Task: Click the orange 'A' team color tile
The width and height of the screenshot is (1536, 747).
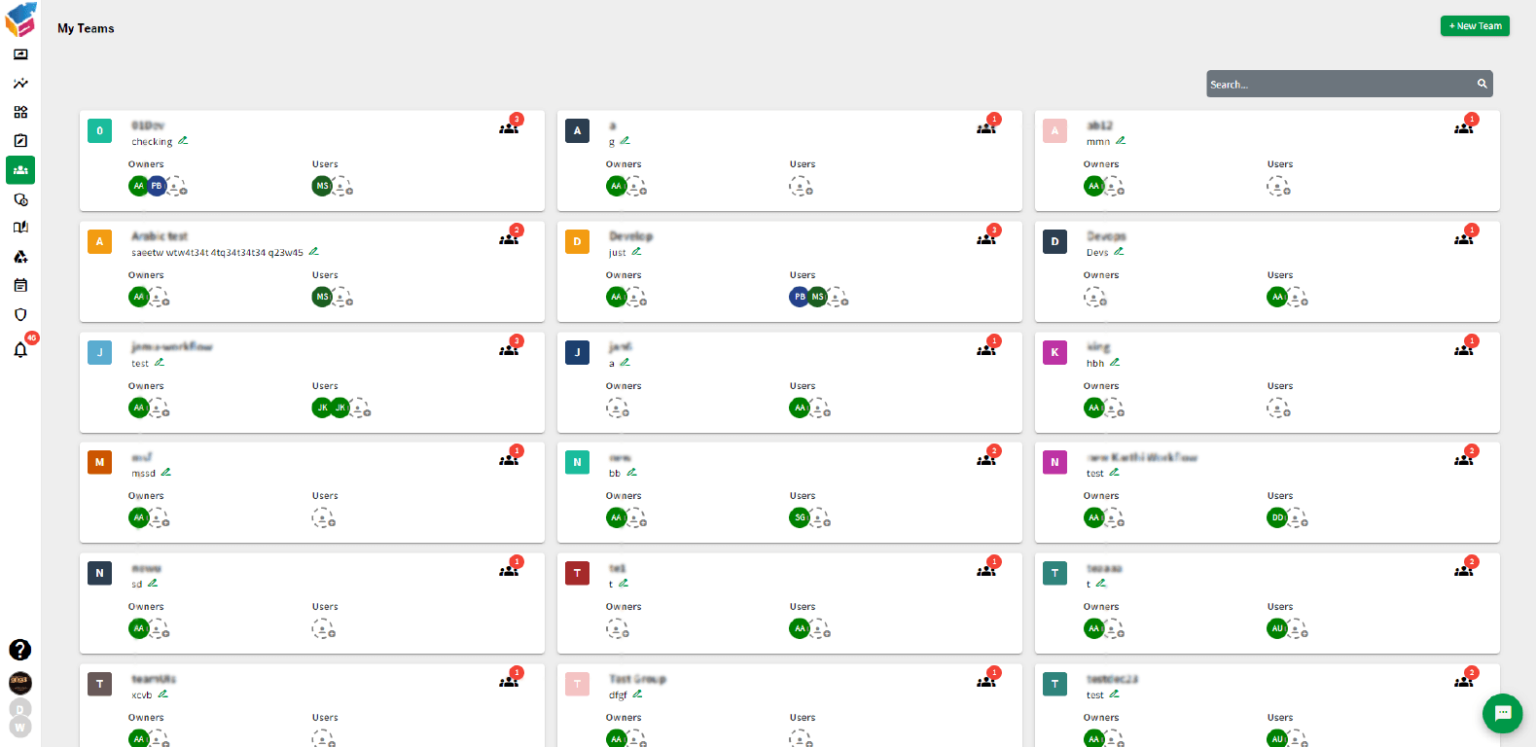Action: point(99,242)
